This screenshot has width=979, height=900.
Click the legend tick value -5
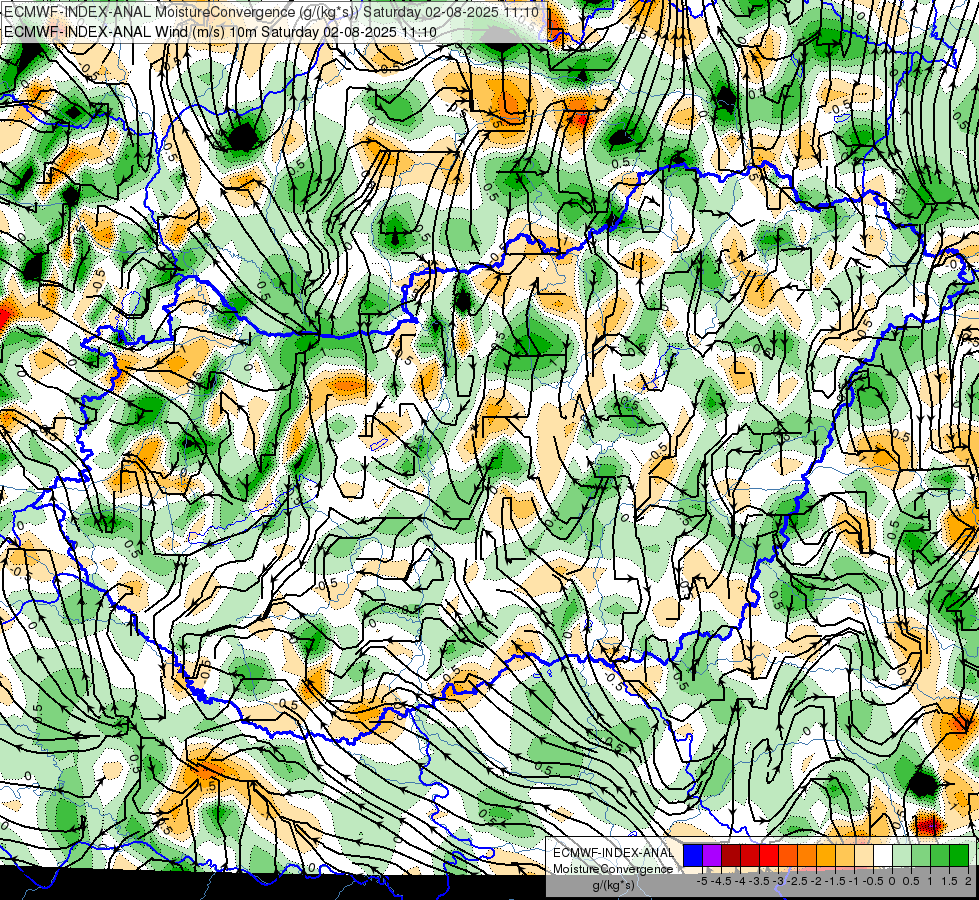[x=702, y=881]
